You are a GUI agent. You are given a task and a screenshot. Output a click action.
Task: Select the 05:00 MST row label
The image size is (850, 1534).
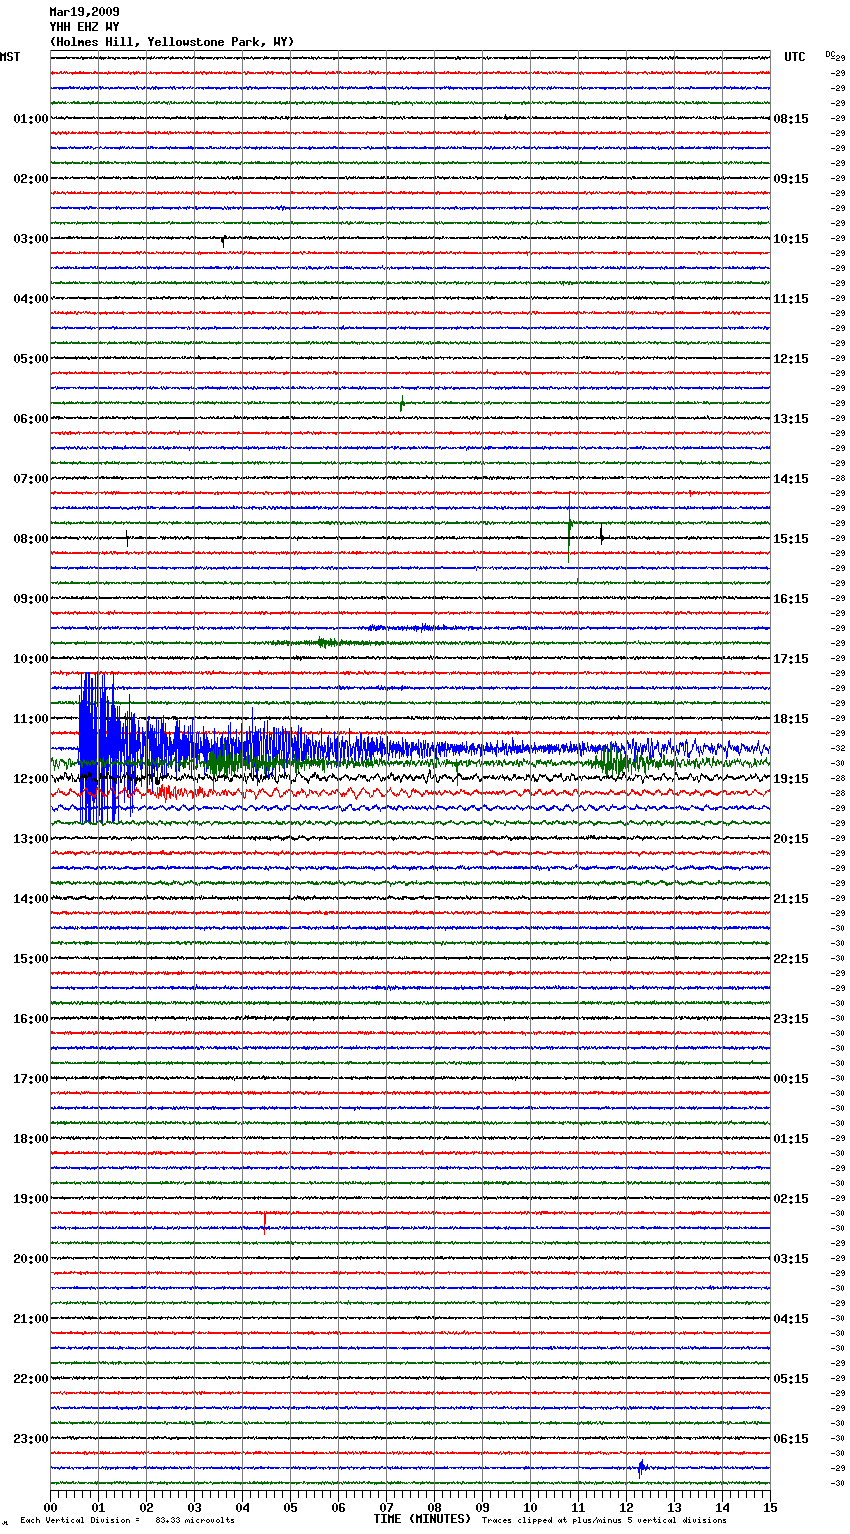[x=30, y=359]
